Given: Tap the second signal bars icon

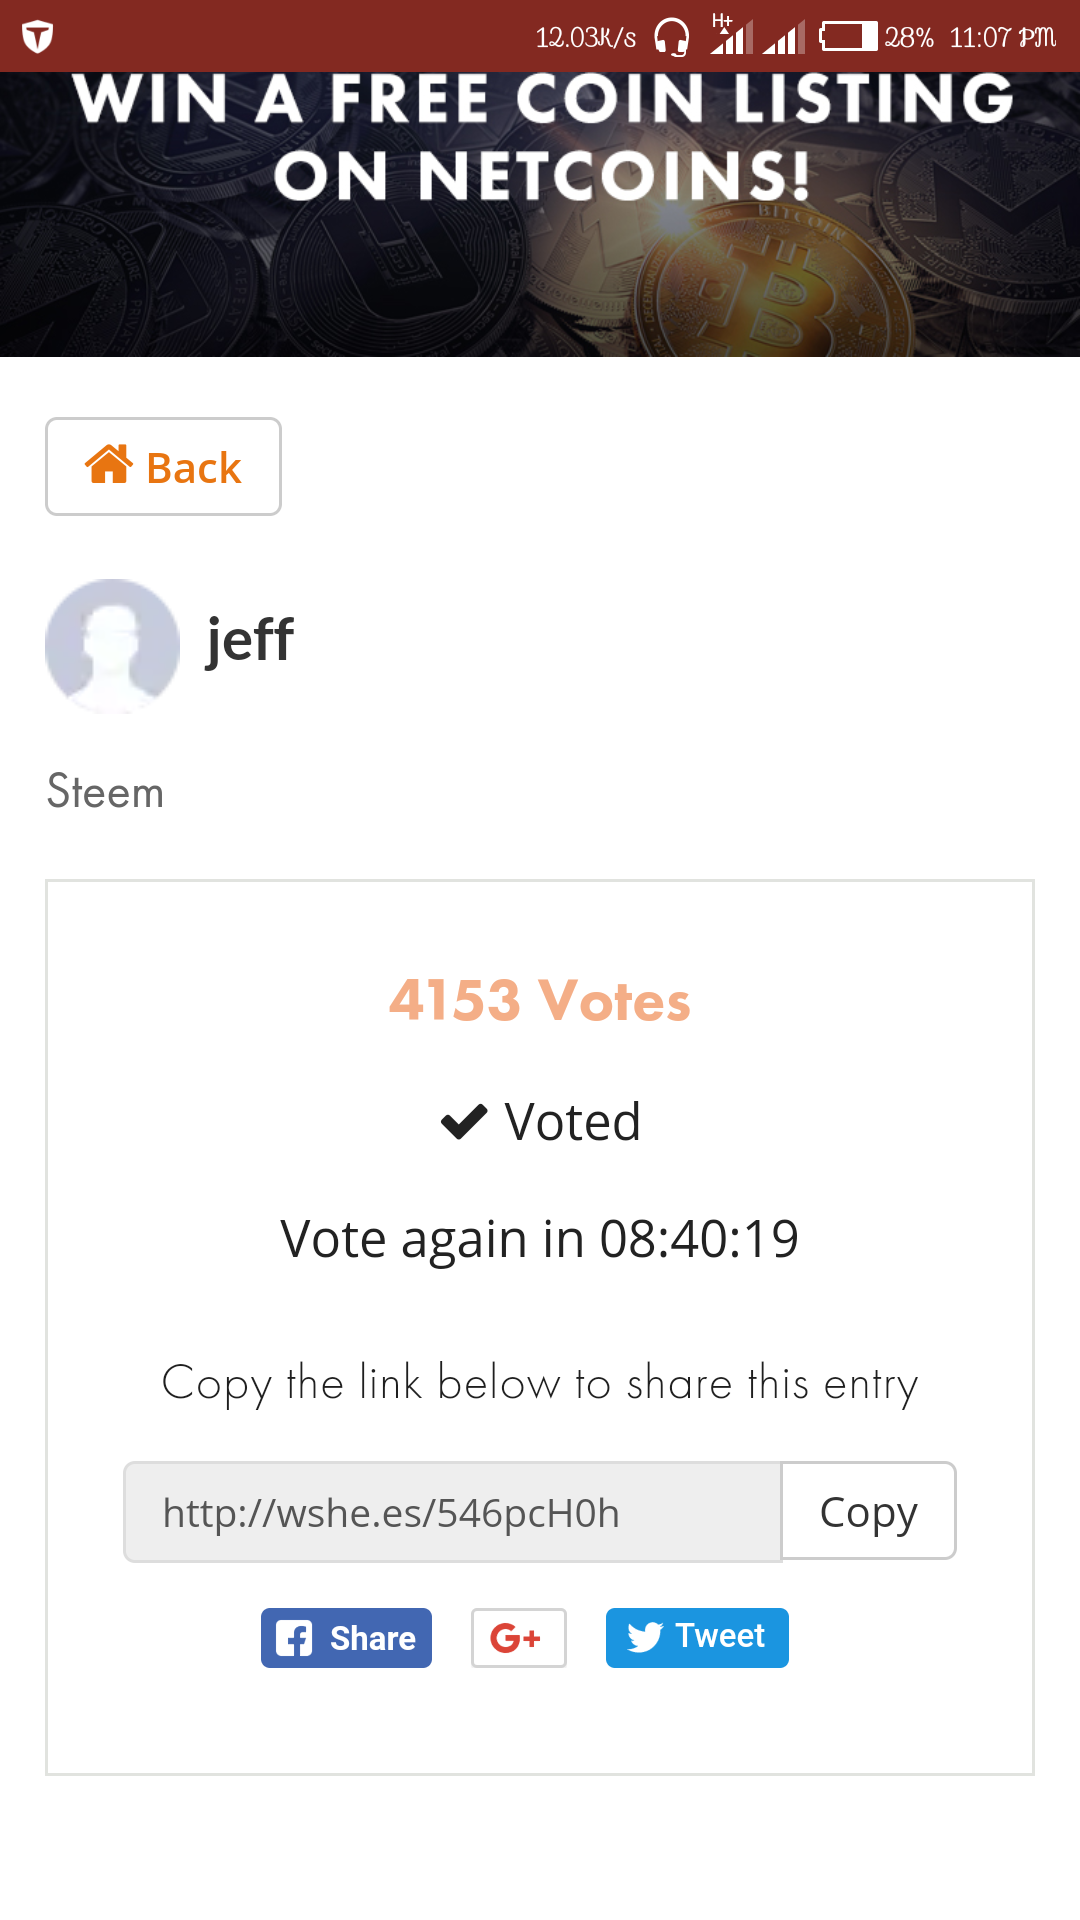Looking at the screenshot, I should click(784, 38).
